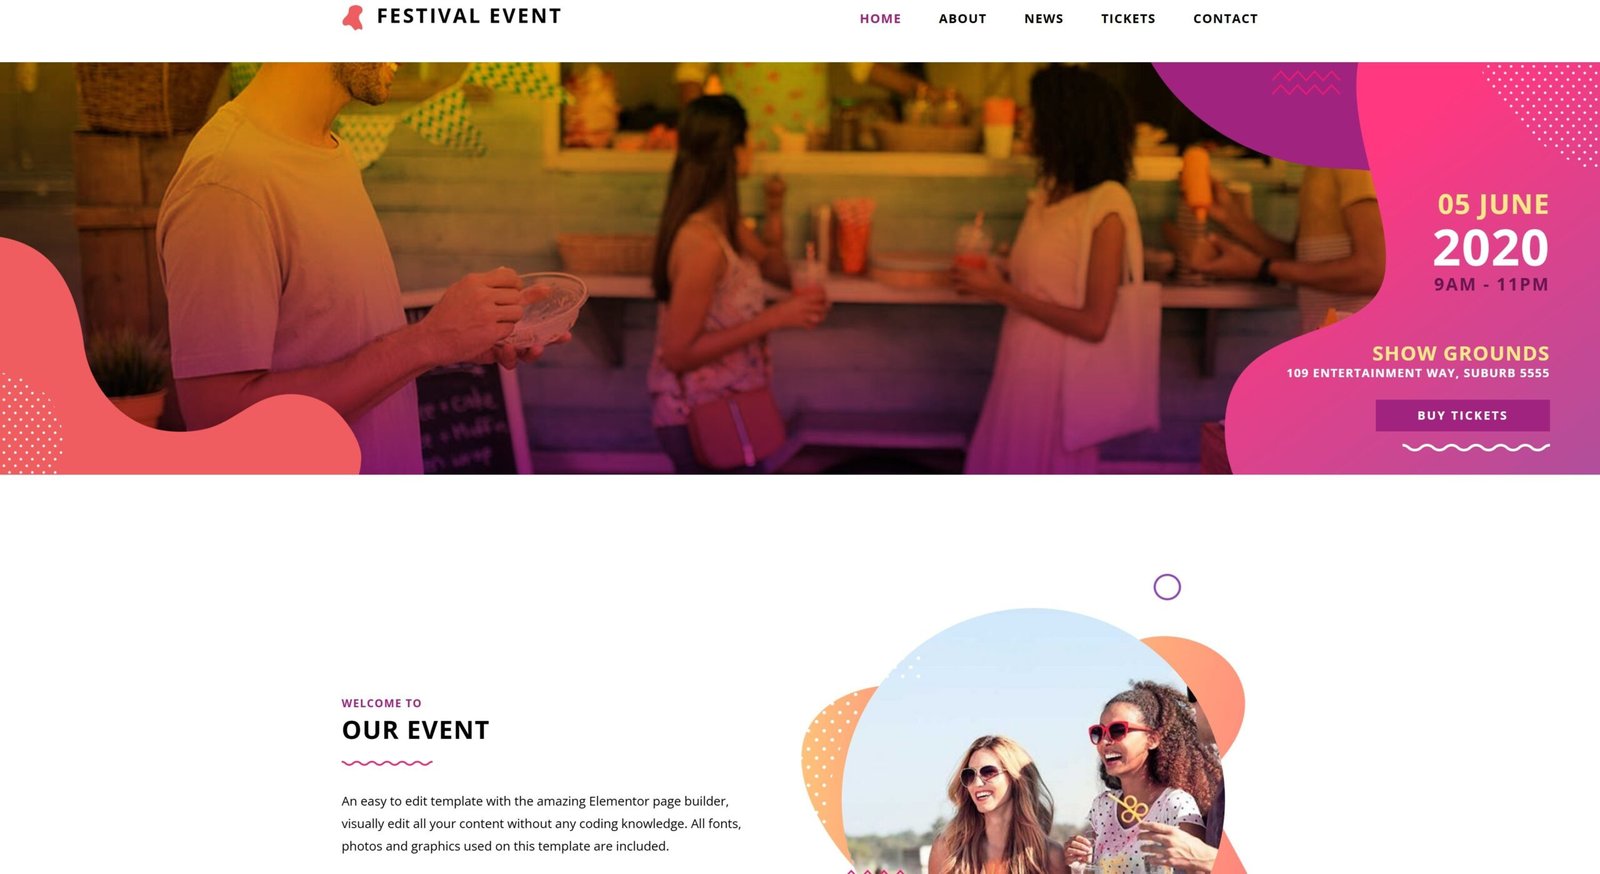The height and width of the screenshot is (874, 1600).
Task: Click the Our Event heading
Action: [415, 730]
